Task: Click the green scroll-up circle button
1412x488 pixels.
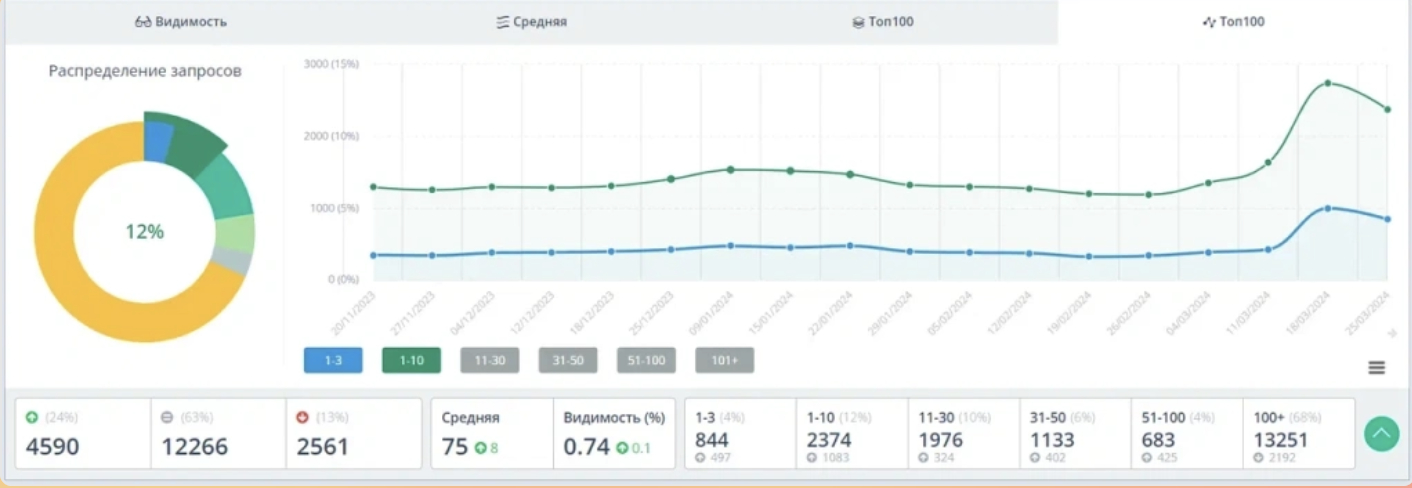Action: (1382, 433)
